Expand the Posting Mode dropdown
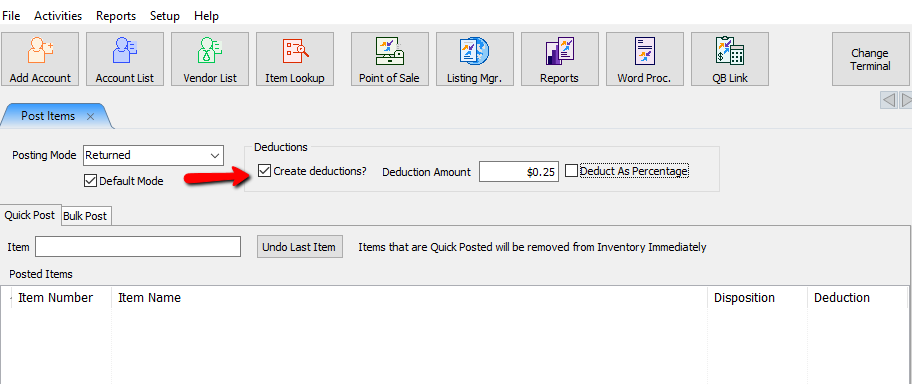Screen dimensions: 915x388 point(214,156)
